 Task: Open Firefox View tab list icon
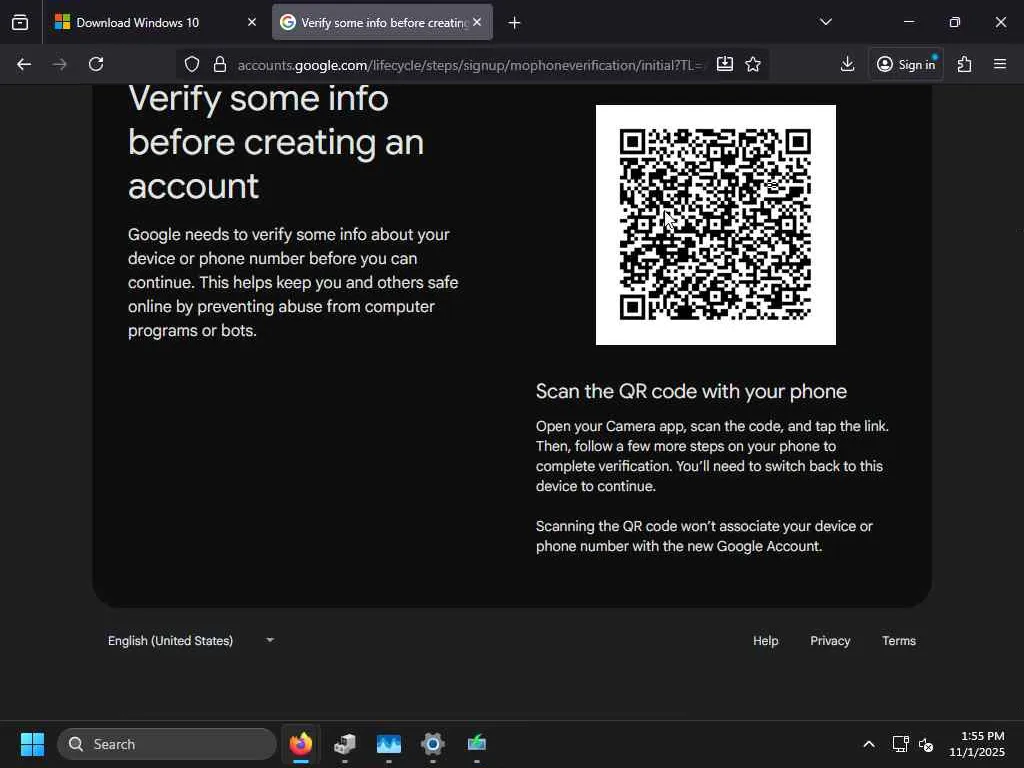pos(20,22)
